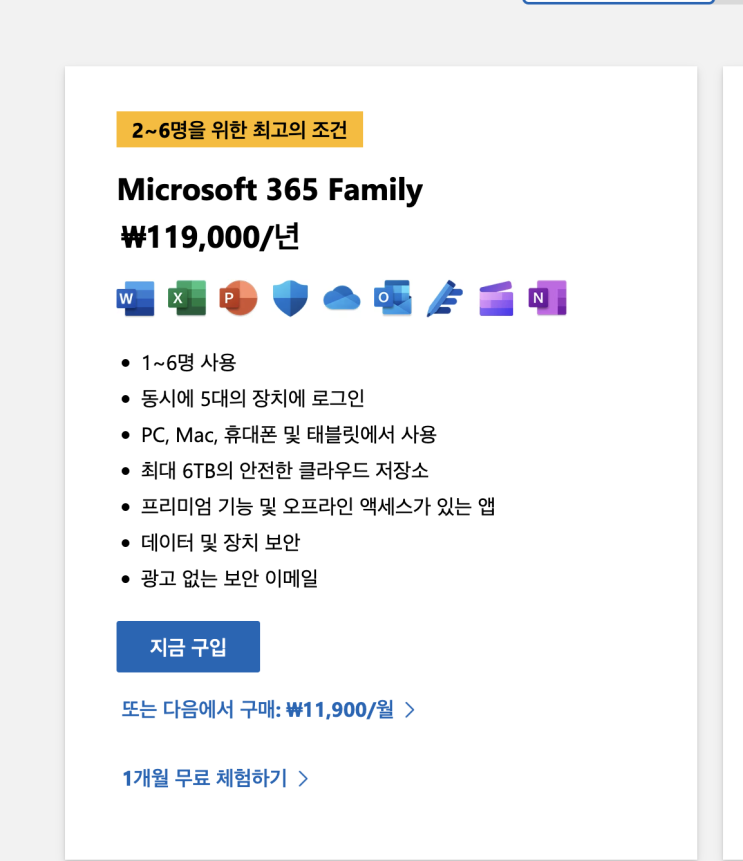Click the chevron after ₩11,900/월
Image resolution: width=743 pixels, height=861 pixels.
click(410, 710)
